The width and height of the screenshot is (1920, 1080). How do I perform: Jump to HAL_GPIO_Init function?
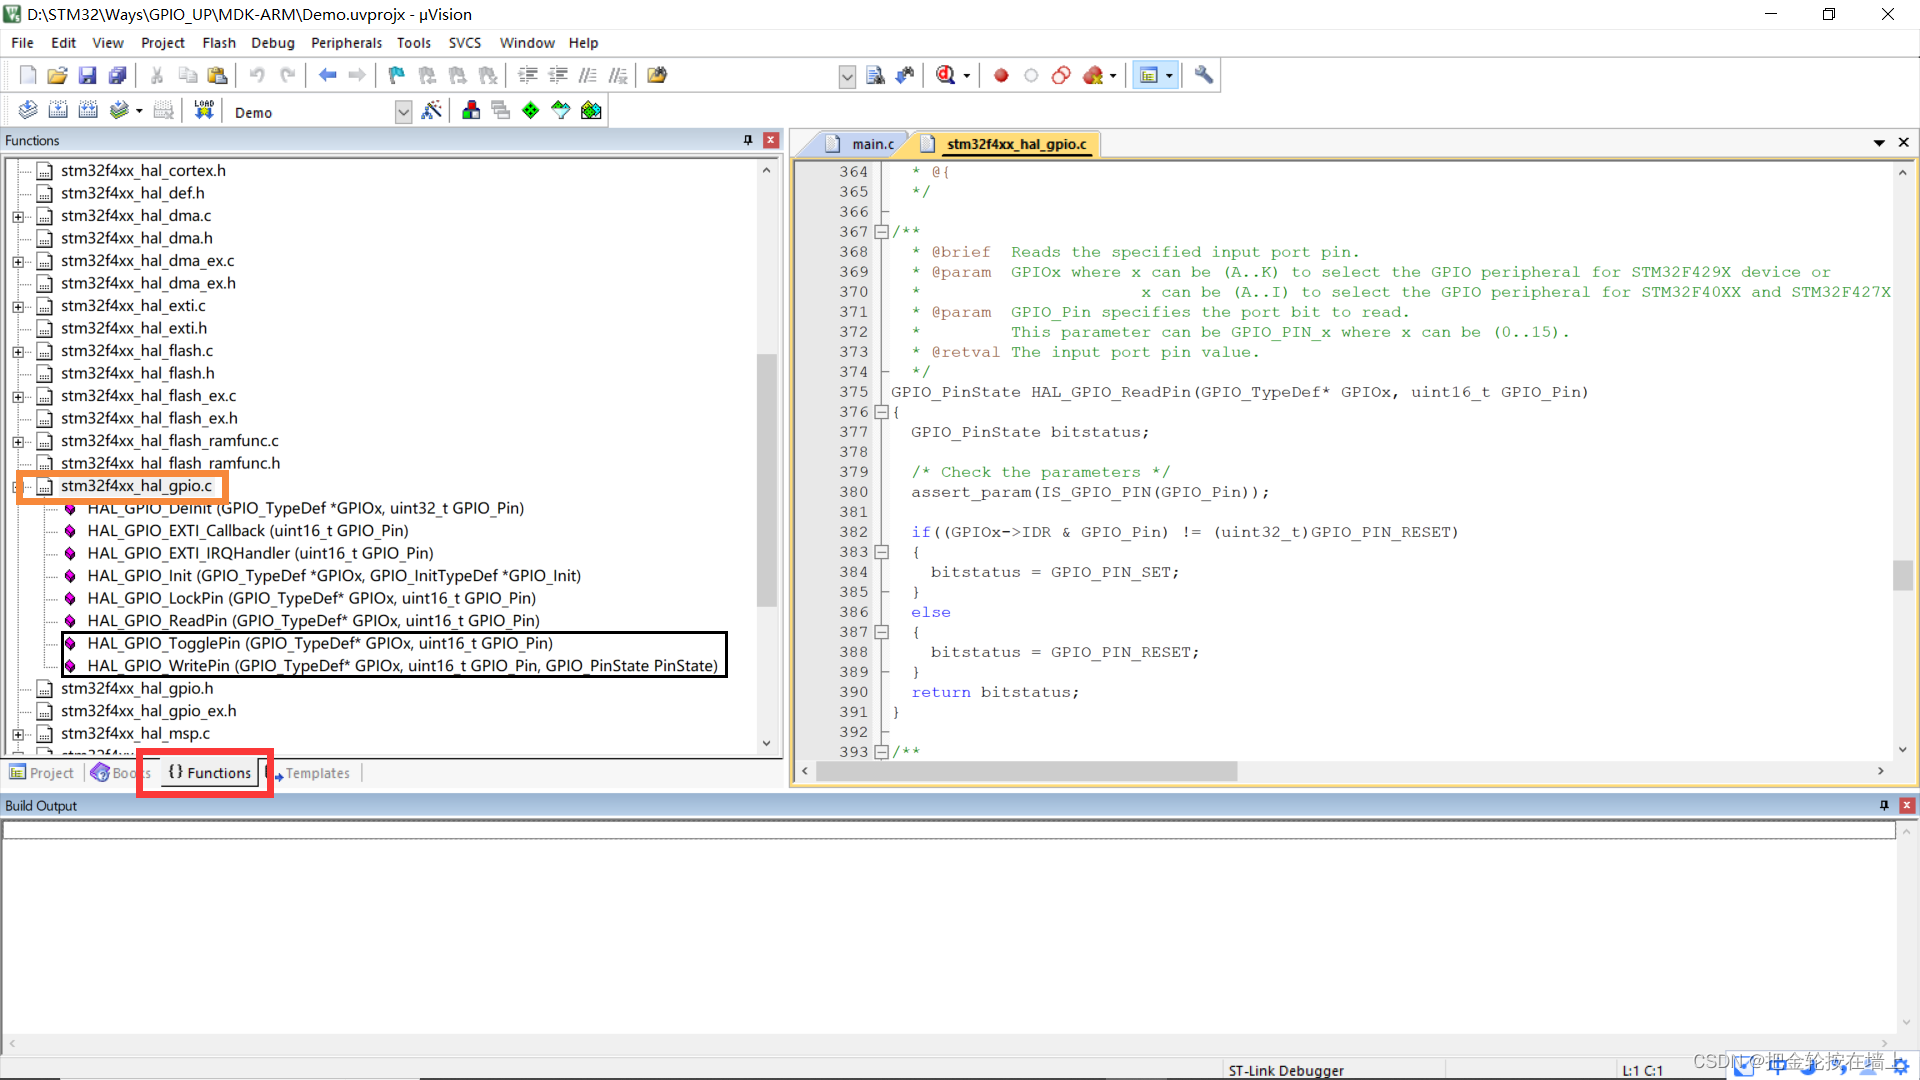pyautogui.click(x=334, y=576)
